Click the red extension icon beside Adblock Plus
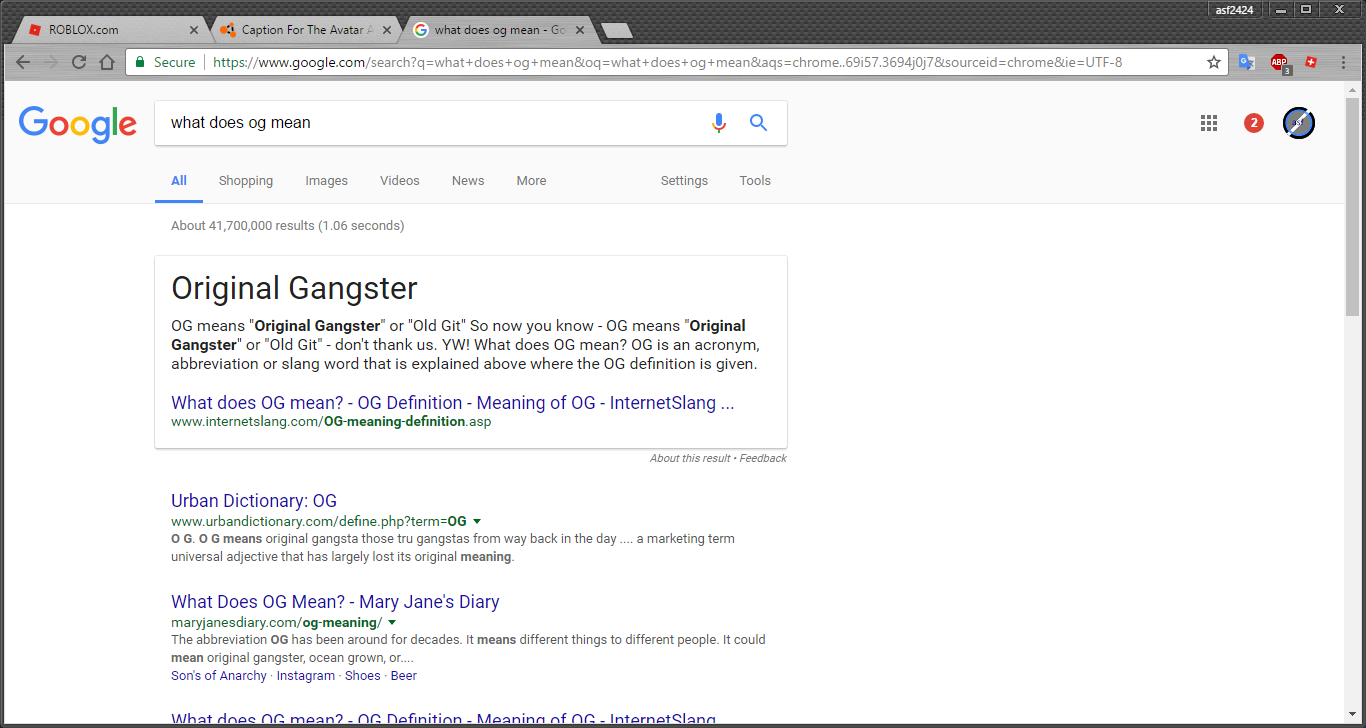This screenshot has height=728, width=1366. [1311, 62]
